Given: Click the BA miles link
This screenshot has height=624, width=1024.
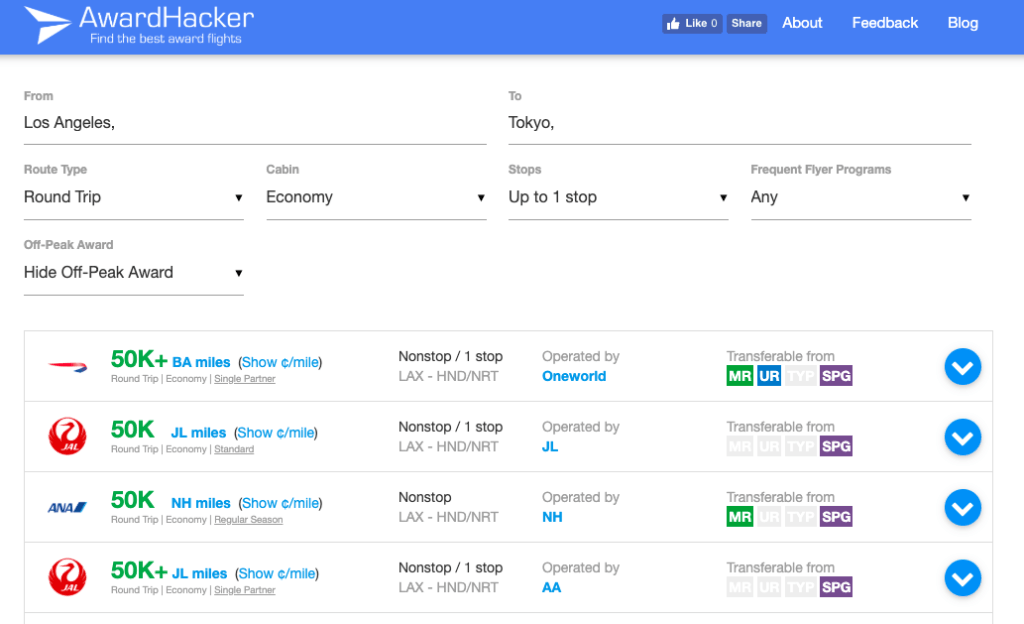Looking at the screenshot, I should point(201,362).
